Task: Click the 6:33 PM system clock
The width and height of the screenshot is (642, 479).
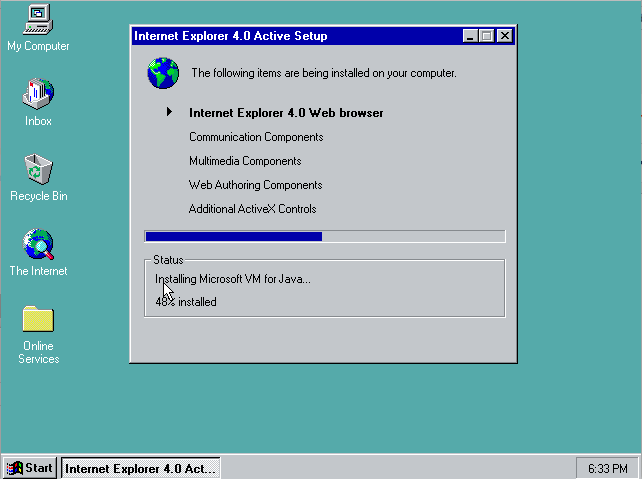Action: pyautogui.click(x=608, y=468)
